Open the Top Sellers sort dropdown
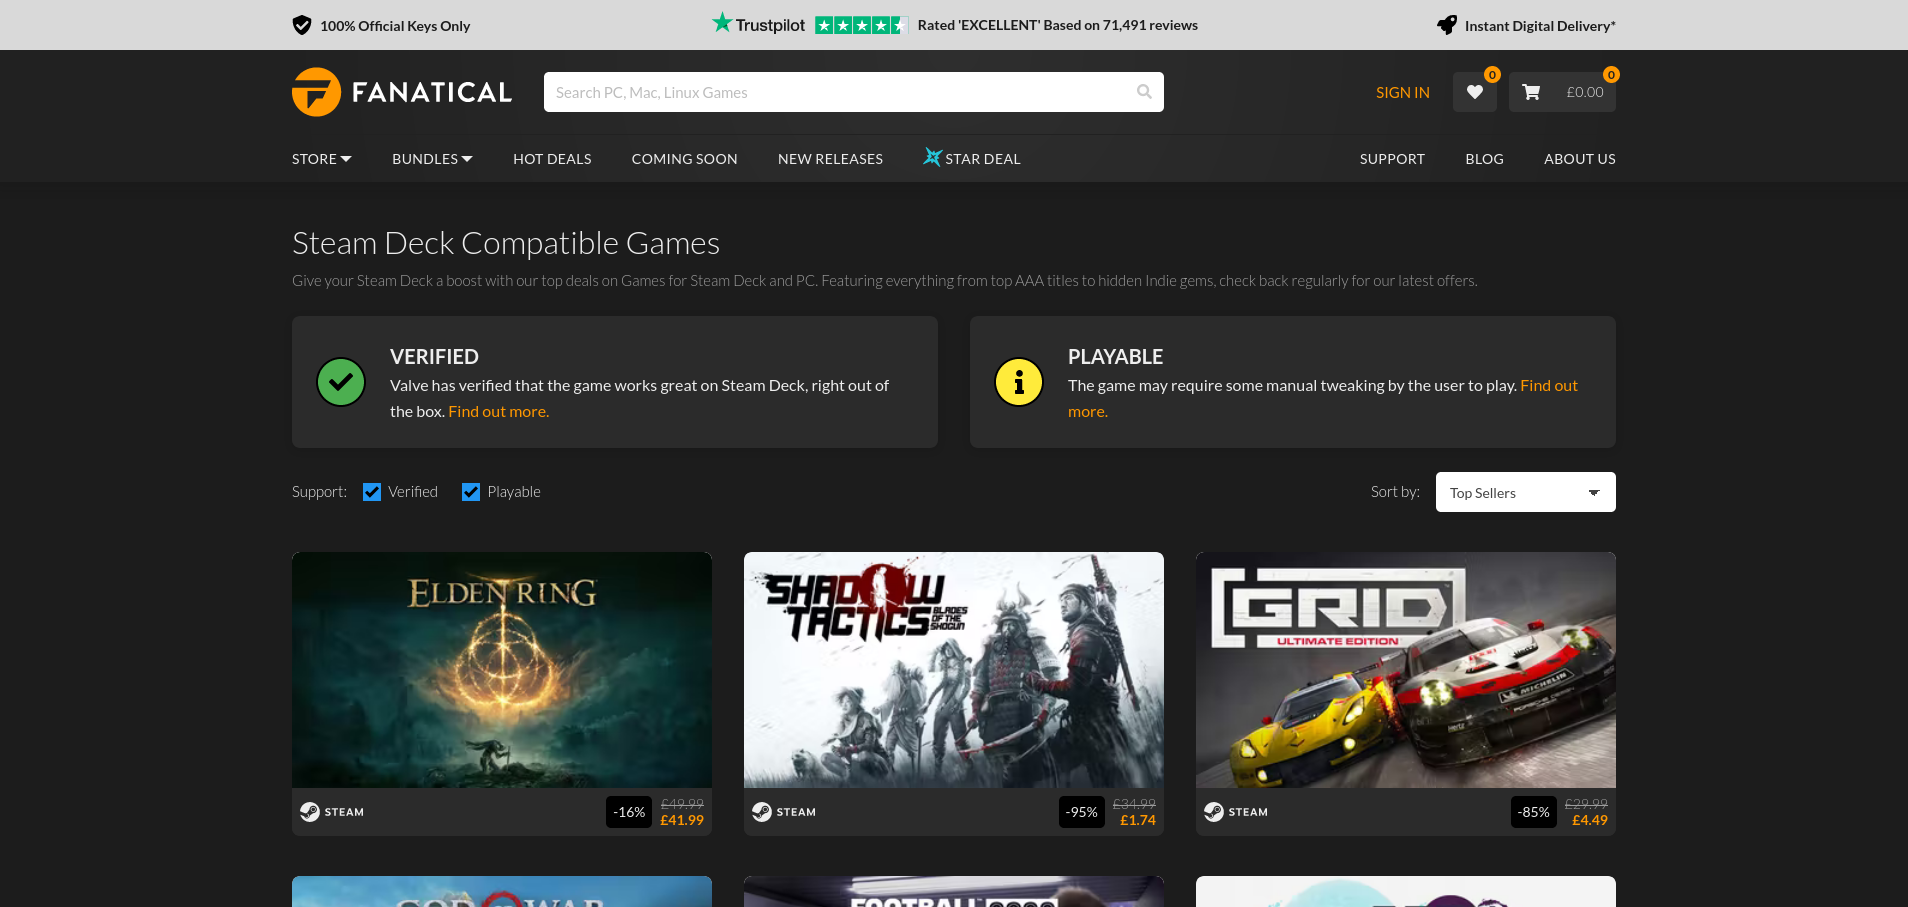The width and height of the screenshot is (1908, 907). pos(1525,492)
